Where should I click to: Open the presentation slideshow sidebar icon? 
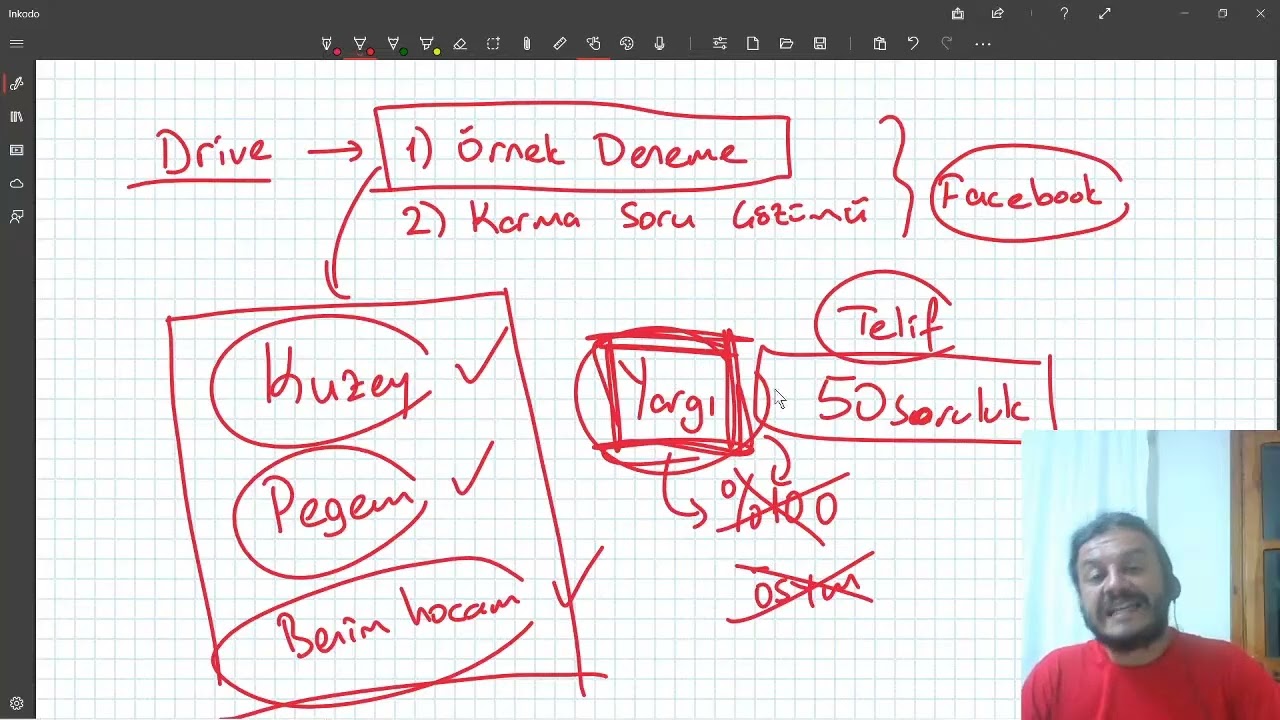tap(16, 150)
